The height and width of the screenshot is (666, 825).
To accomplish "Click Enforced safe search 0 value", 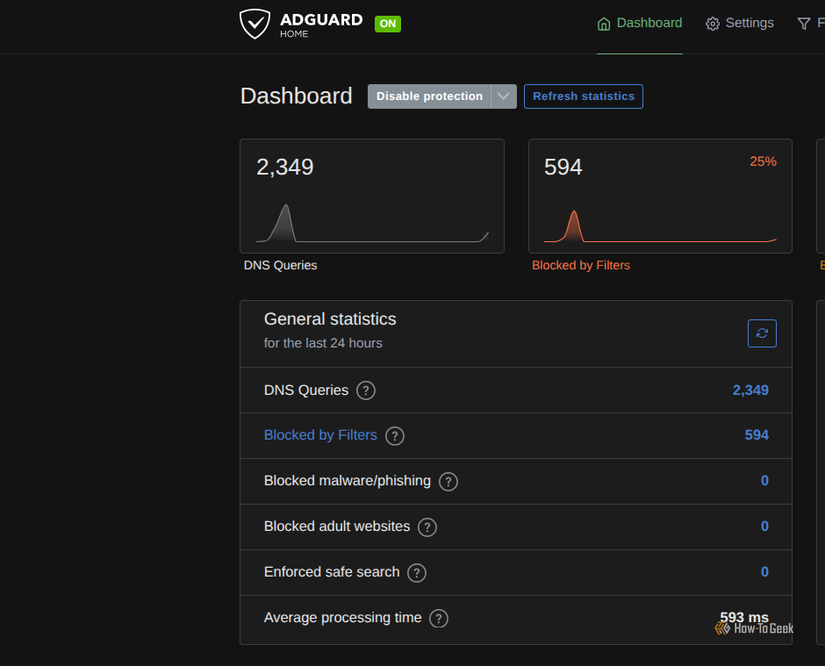I will [x=764, y=572].
